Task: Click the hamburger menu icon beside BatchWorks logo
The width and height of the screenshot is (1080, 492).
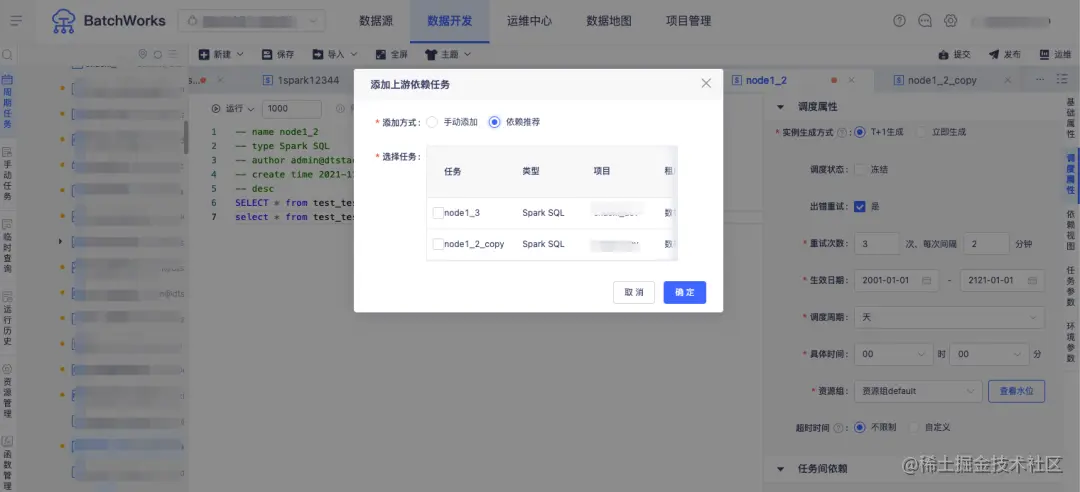Action: coord(17,21)
